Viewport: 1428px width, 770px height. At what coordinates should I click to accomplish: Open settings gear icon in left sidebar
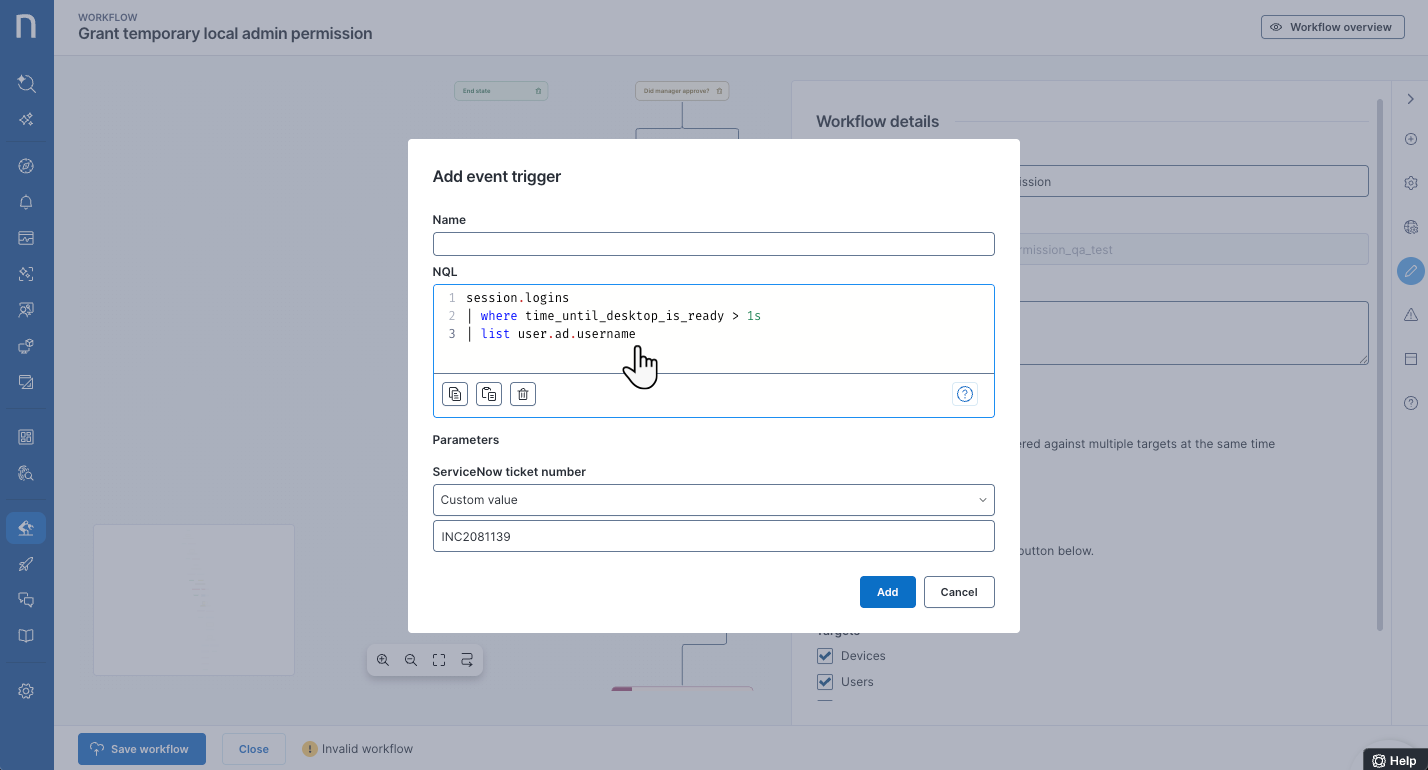coord(27,691)
